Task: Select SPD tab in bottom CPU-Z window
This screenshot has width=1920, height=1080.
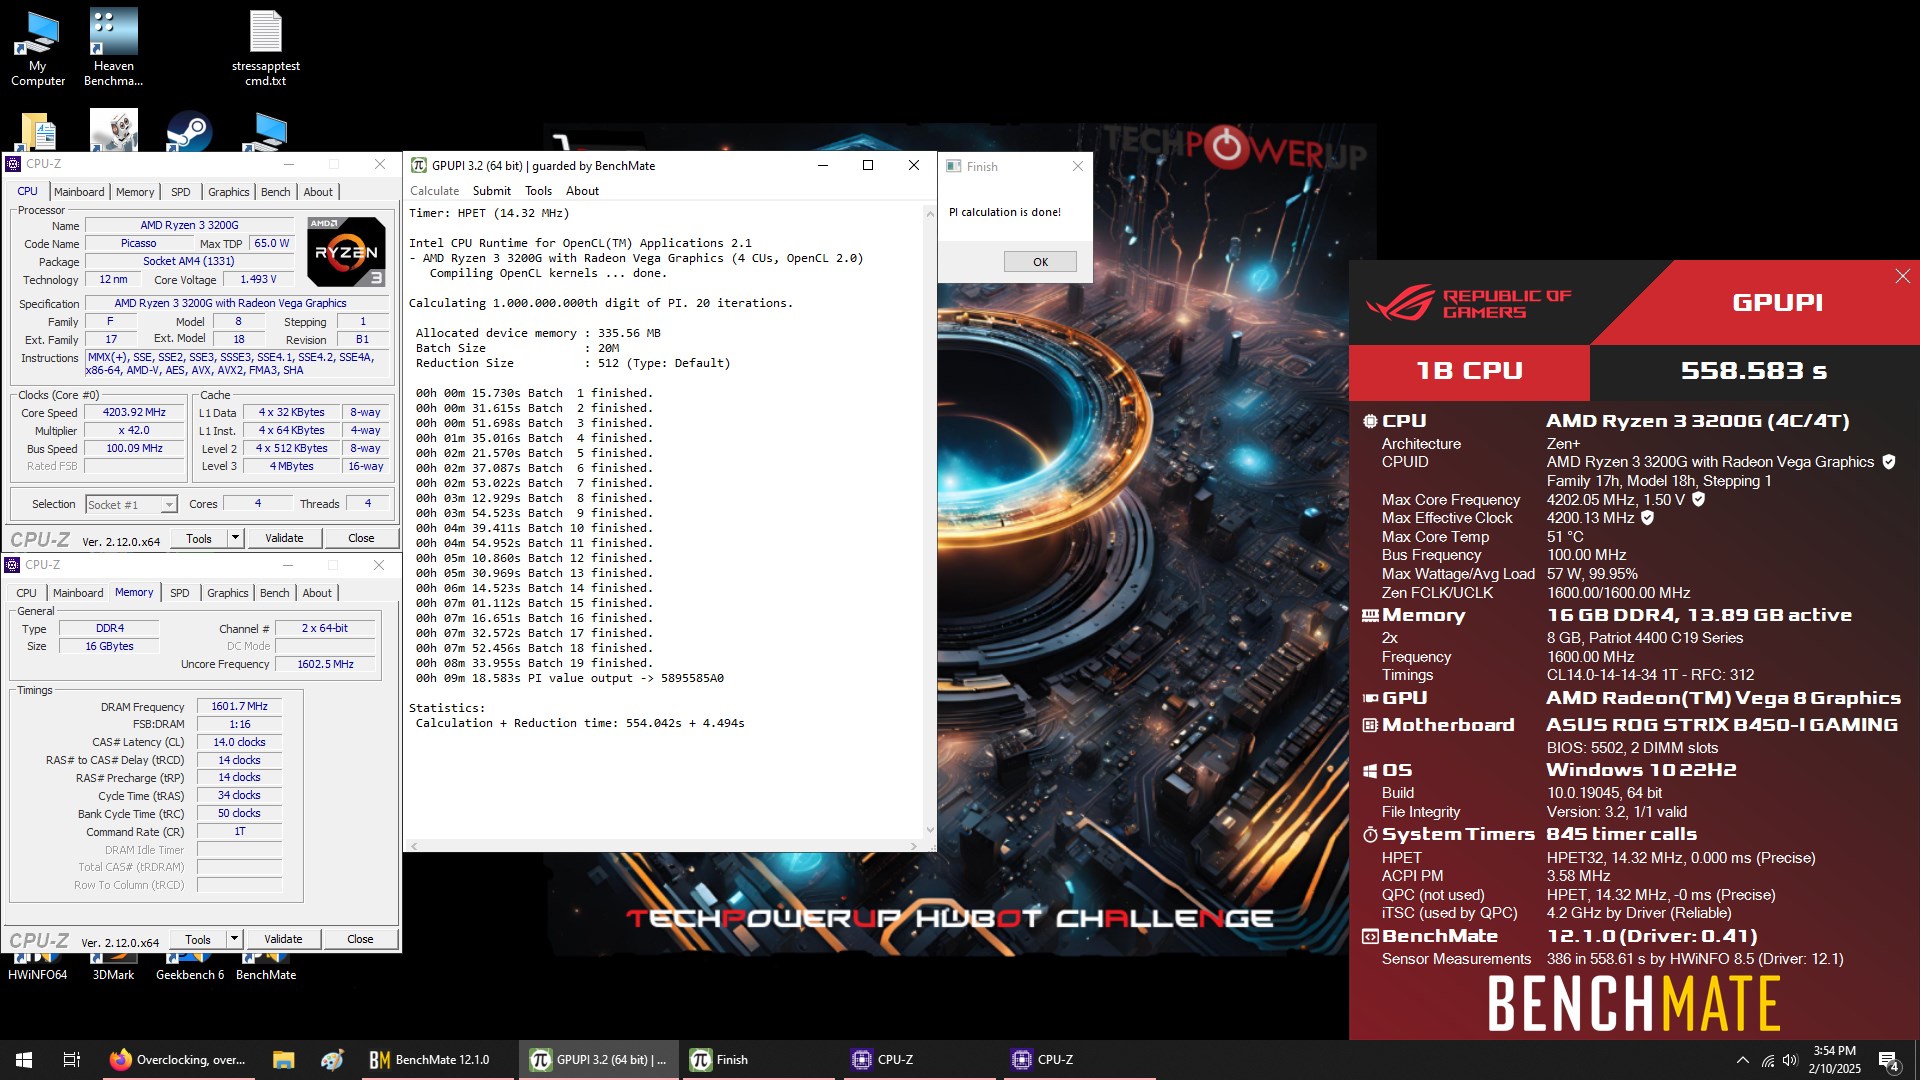Action: point(179,593)
